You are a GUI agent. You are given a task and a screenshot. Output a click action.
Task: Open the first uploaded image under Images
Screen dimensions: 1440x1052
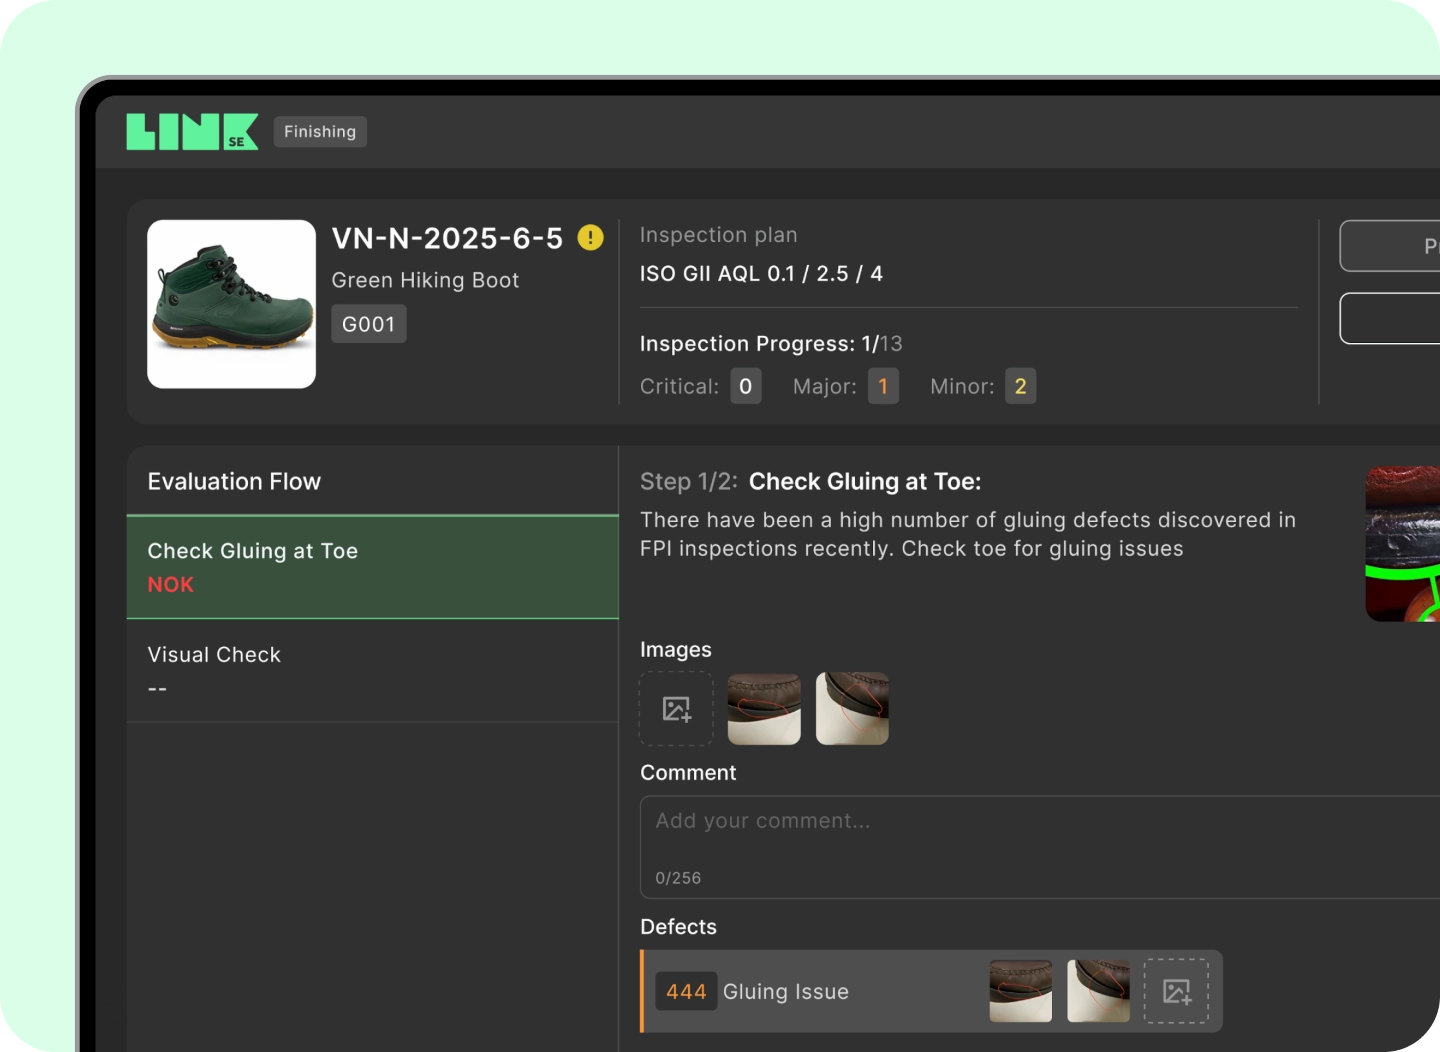[x=764, y=709]
